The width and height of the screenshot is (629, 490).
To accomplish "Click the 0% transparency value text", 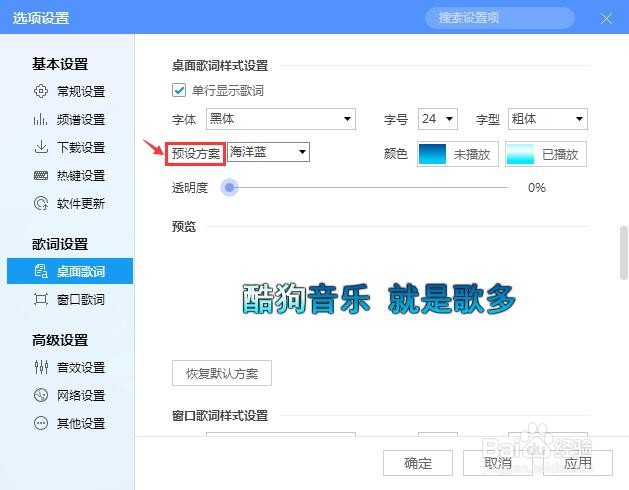I will (x=537, y=187).
